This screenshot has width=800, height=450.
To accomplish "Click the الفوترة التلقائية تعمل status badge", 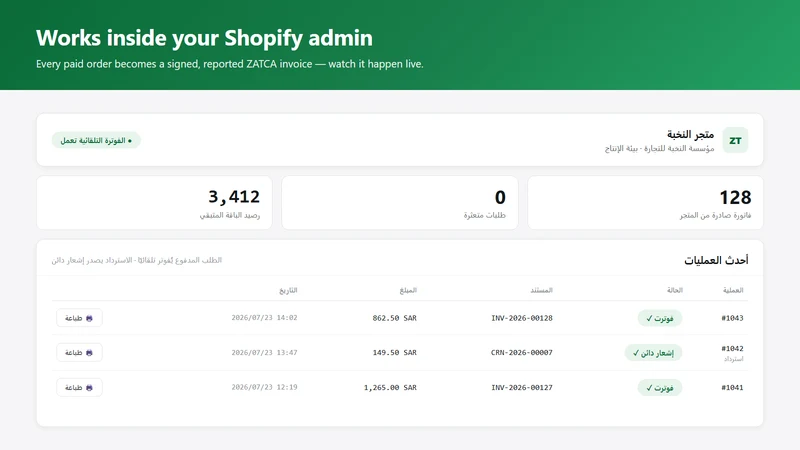I will pyautogui.click(x=96, y=140).
